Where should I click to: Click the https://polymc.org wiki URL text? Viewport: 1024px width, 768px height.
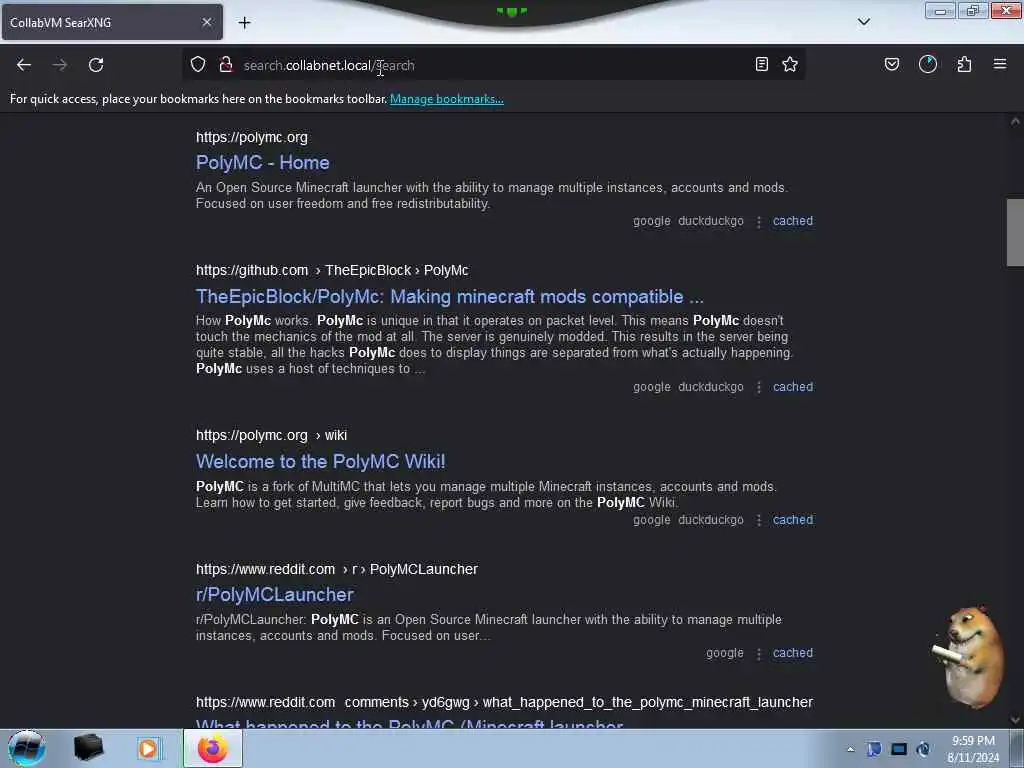tap(271, 435)
